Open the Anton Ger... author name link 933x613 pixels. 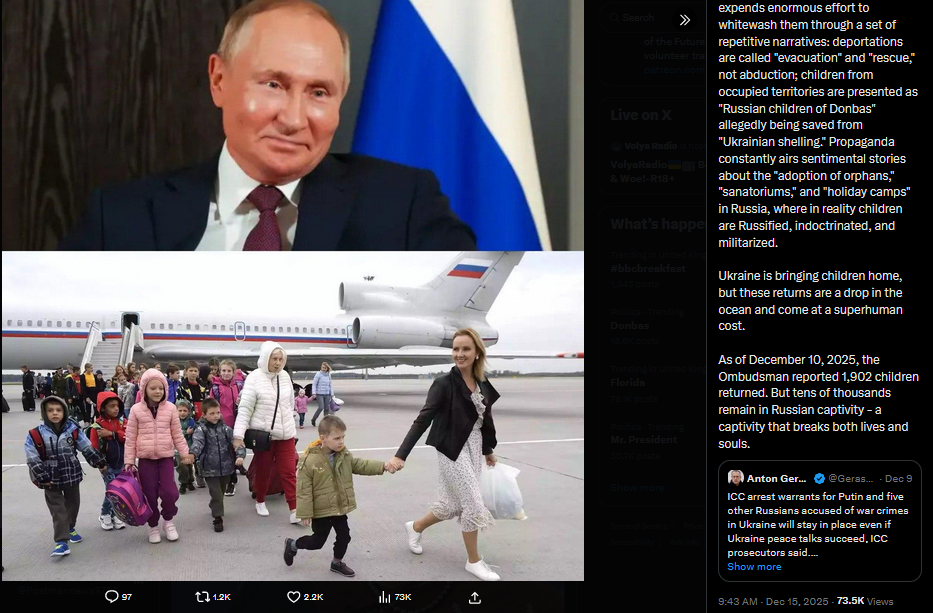pyautogui.click(x=777, y=478)
